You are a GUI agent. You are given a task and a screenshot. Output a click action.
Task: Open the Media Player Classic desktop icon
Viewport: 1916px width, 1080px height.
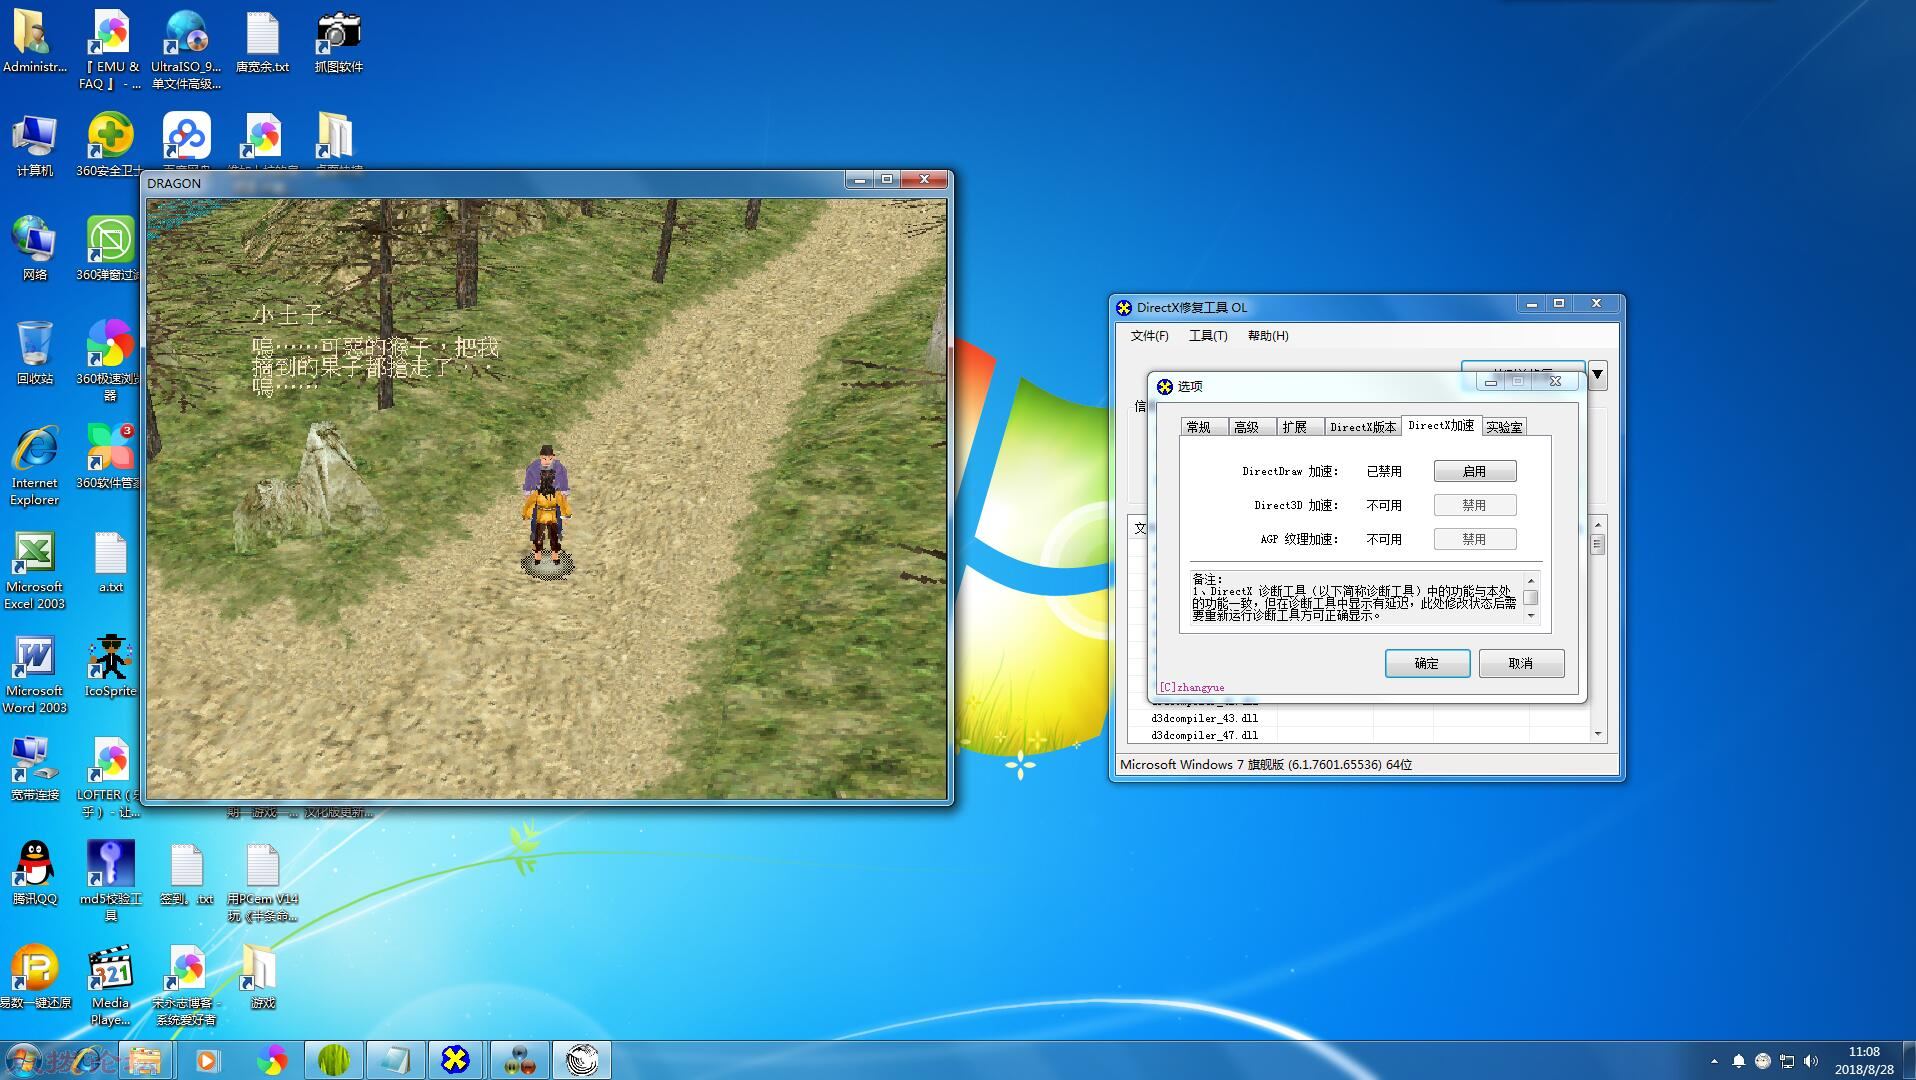pyautogui.click(x=110, y=985)
